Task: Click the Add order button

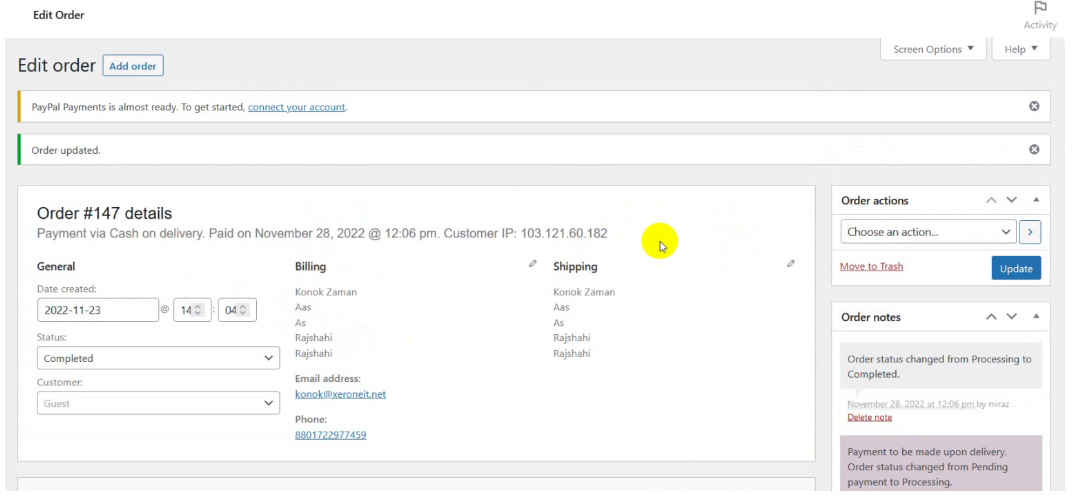Action: (x=133, y=66)
